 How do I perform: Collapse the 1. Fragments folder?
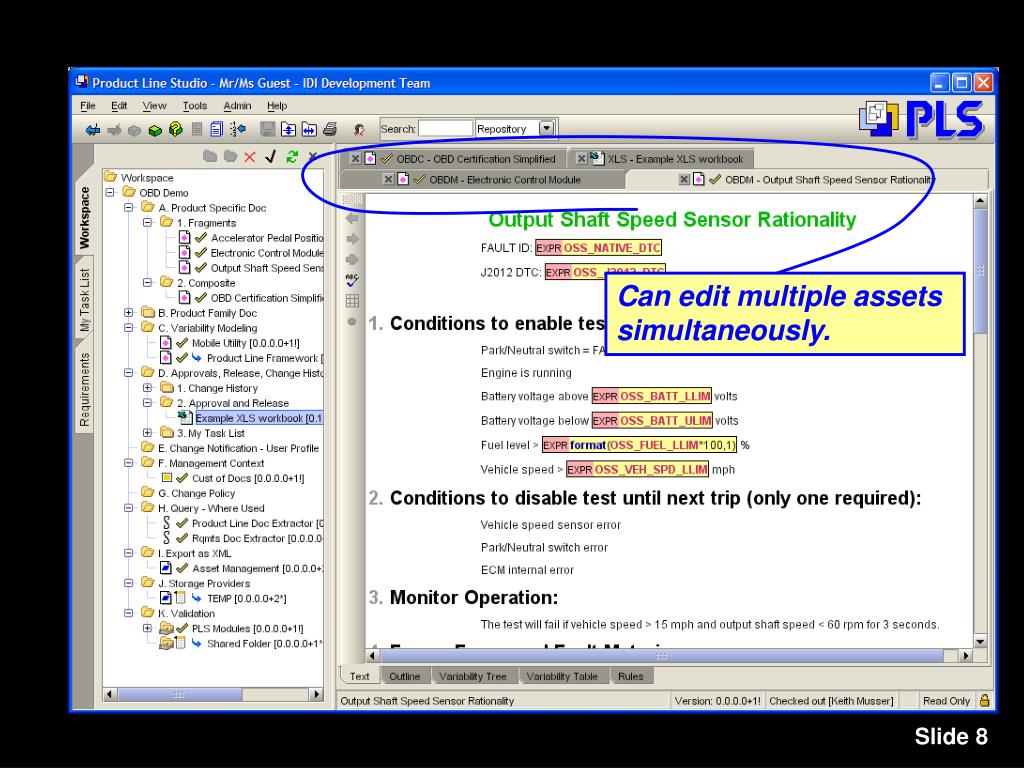pyautogui.click(x=148, y=223)
